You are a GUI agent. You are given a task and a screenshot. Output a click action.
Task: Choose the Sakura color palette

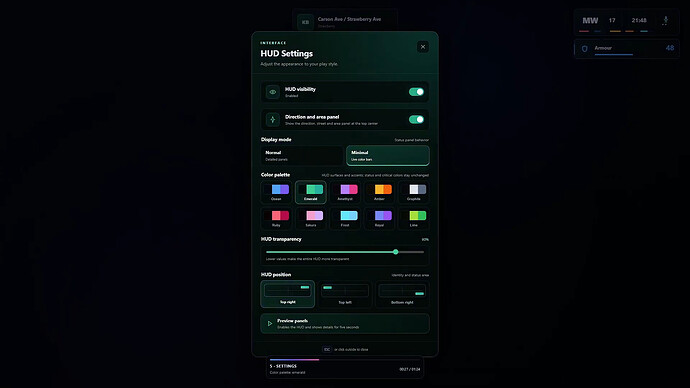coord(310,218)
